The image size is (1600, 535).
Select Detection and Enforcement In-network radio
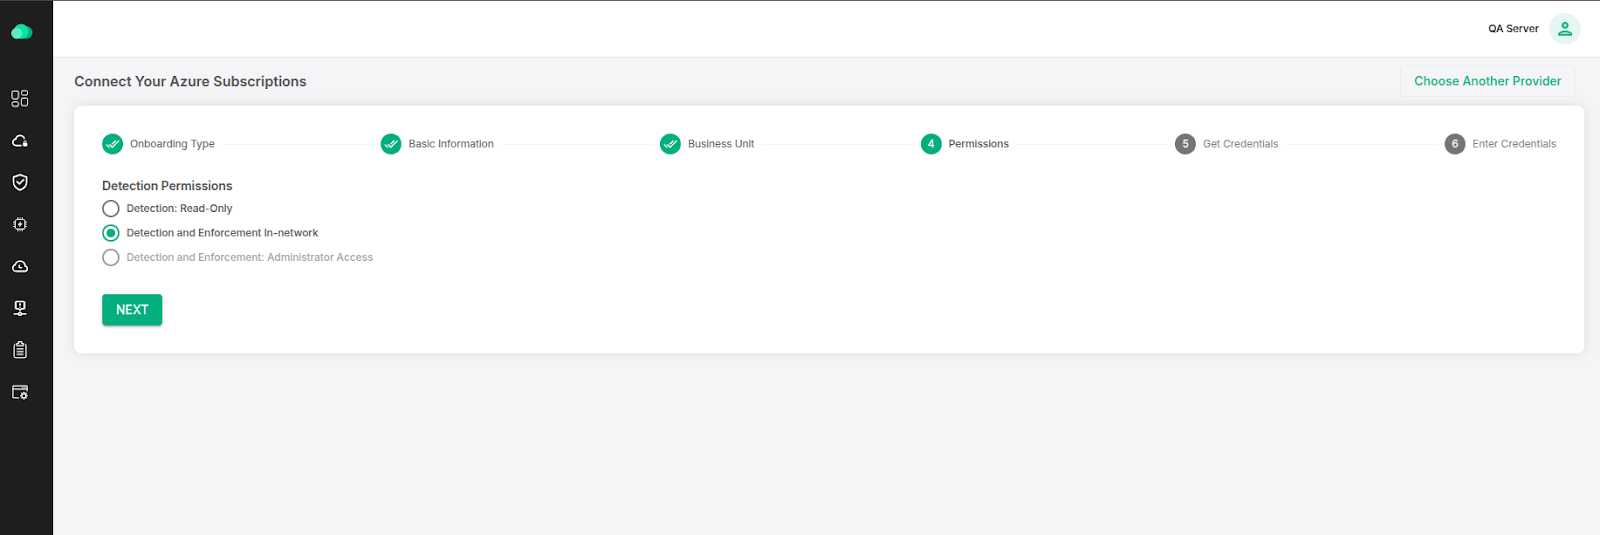point(111,233)
